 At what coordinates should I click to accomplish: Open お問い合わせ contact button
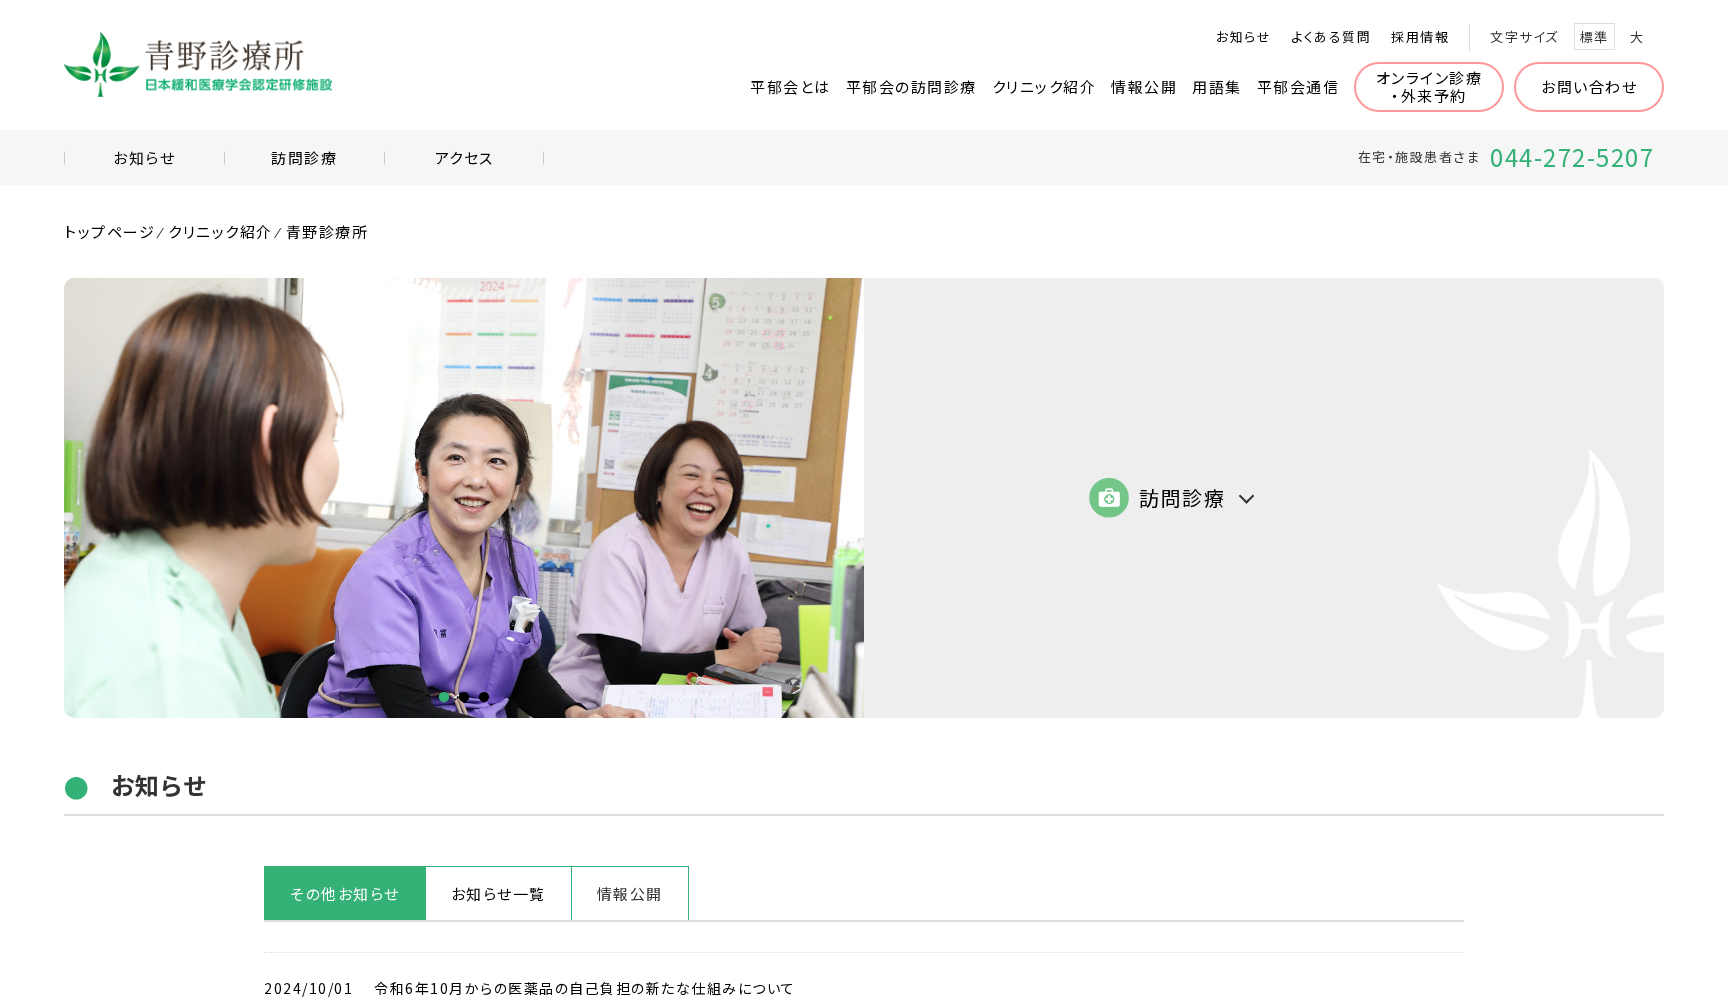(1589, 87)
